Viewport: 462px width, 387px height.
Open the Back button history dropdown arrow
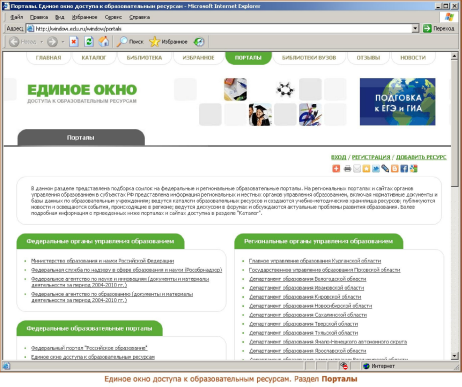(42, 42)
